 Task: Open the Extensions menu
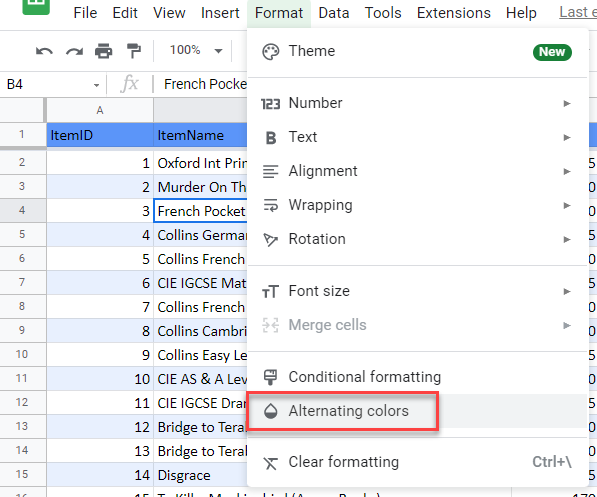point(454,13)
